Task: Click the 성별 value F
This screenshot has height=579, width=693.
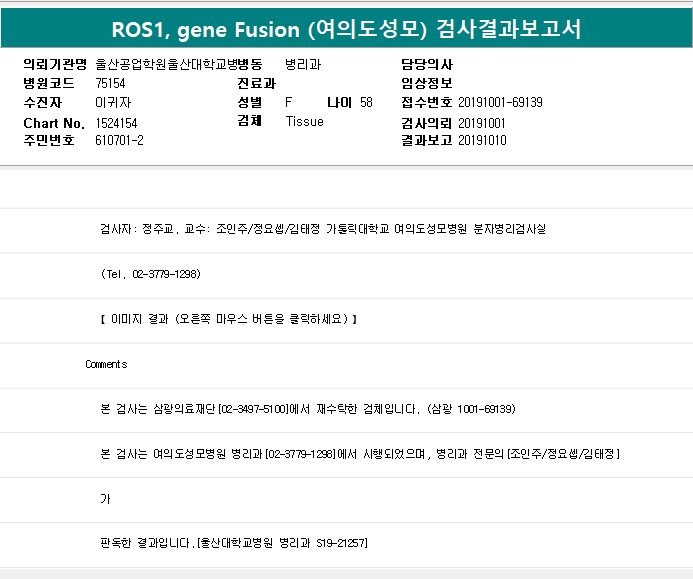Action: [x=289, y=102]
